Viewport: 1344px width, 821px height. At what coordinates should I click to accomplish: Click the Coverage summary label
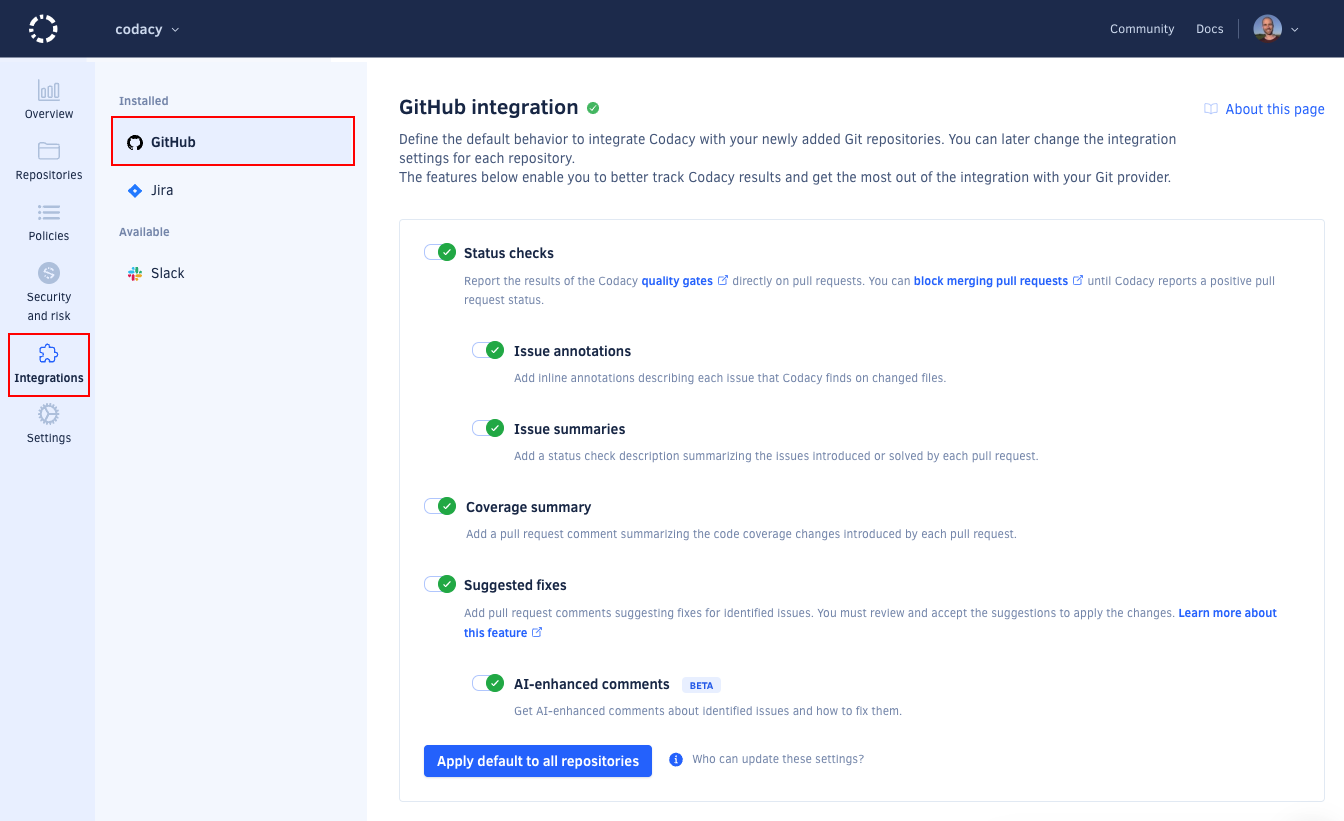pos(528,507)
